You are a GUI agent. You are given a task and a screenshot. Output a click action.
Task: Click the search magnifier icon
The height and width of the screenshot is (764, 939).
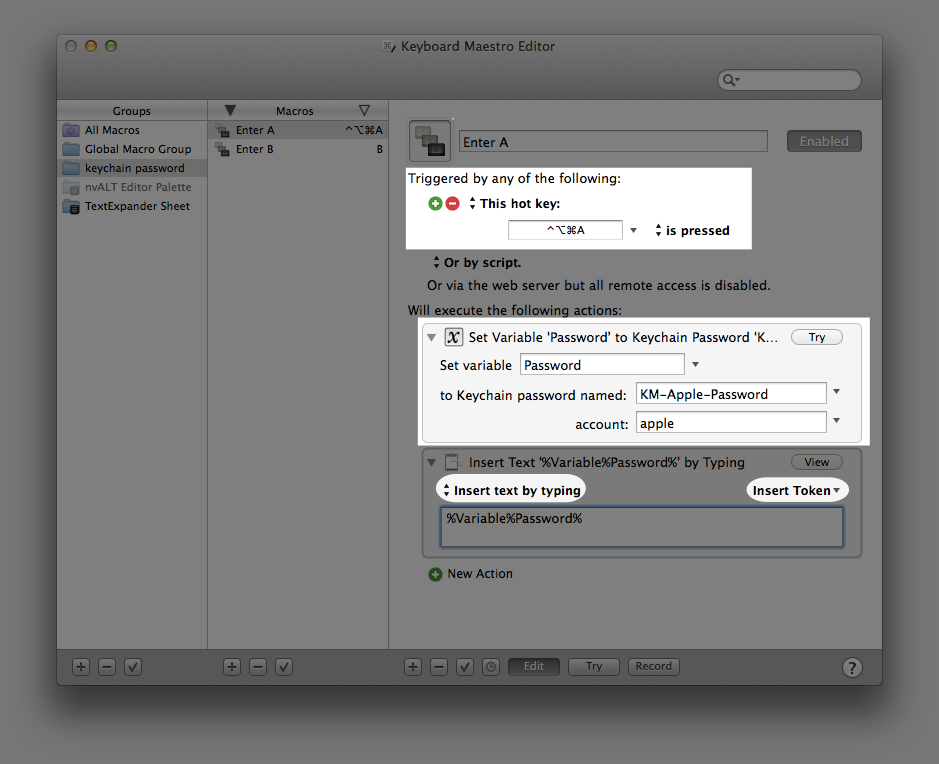tap(729, 80)
